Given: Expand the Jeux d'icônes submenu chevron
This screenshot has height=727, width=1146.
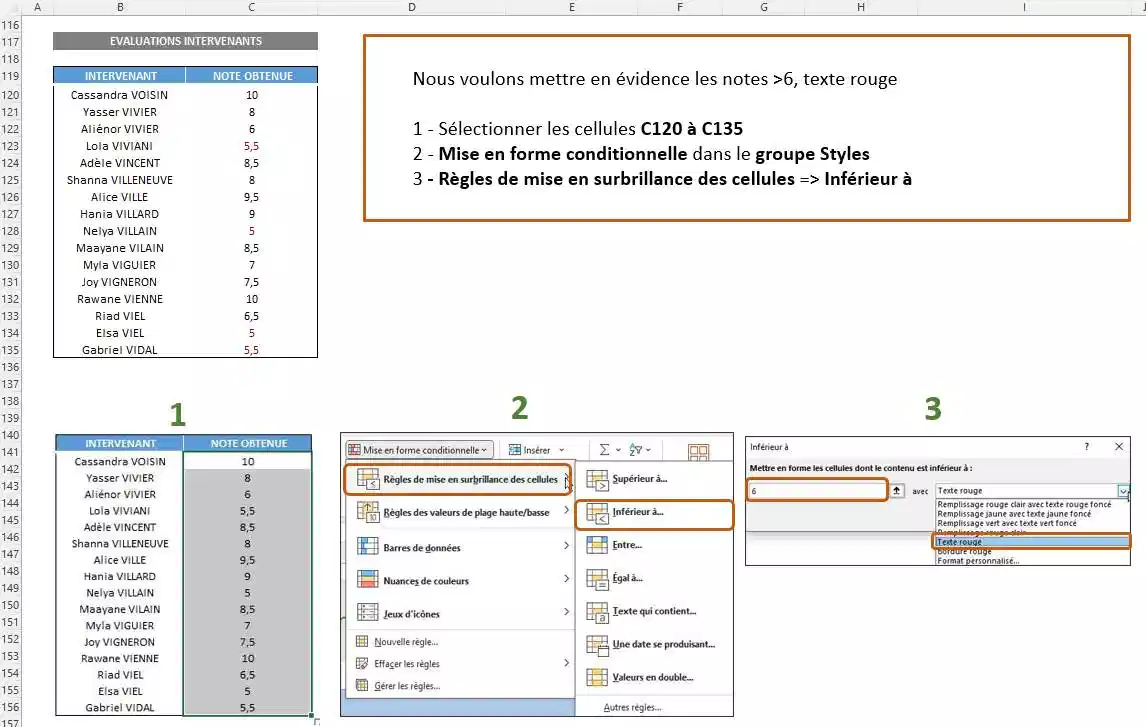Looking at the screenshot, I should [566, 612].
